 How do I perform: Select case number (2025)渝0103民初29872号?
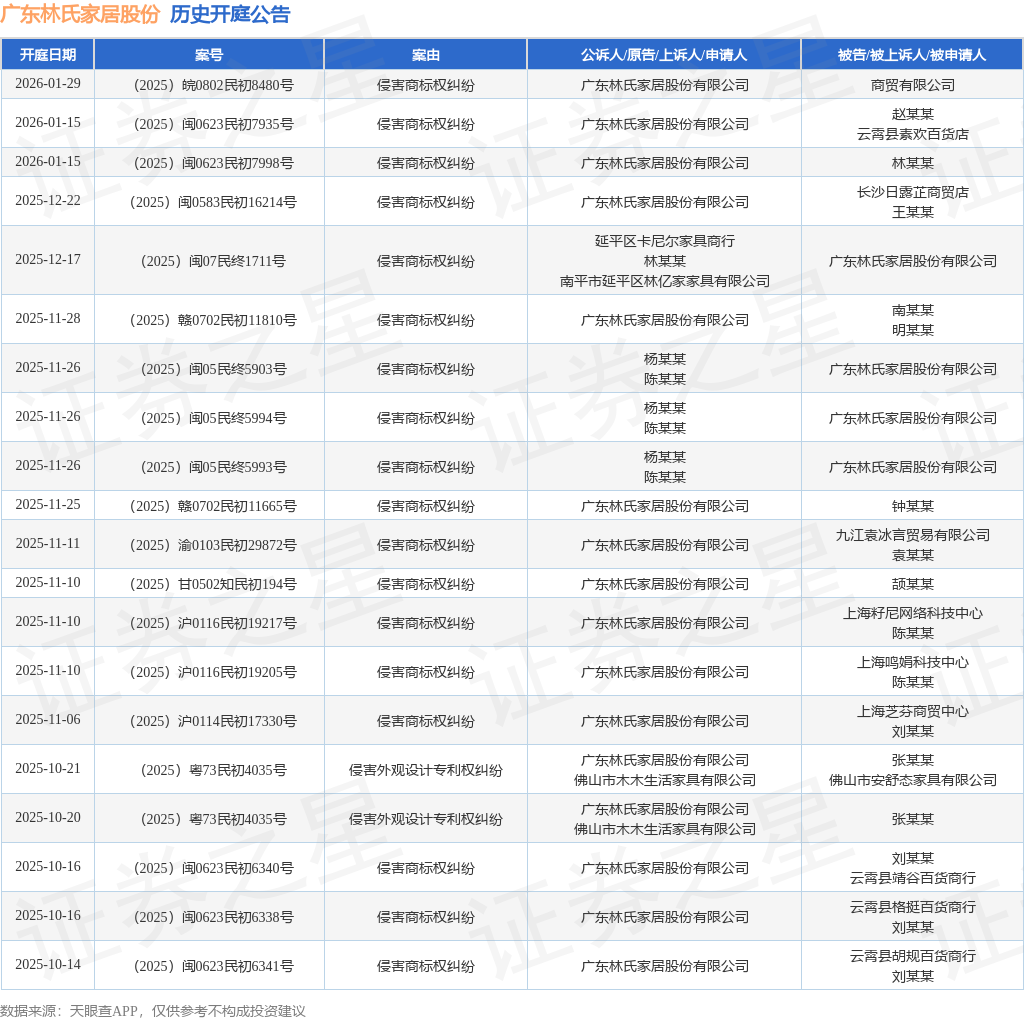(213, 545)
